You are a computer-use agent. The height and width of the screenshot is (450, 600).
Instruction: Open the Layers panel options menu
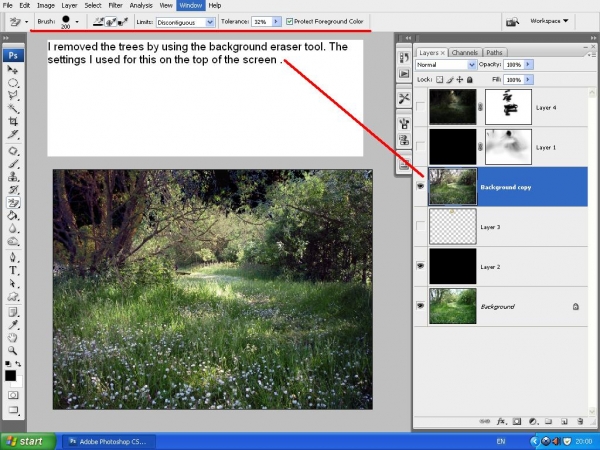(x=593, y=54)
